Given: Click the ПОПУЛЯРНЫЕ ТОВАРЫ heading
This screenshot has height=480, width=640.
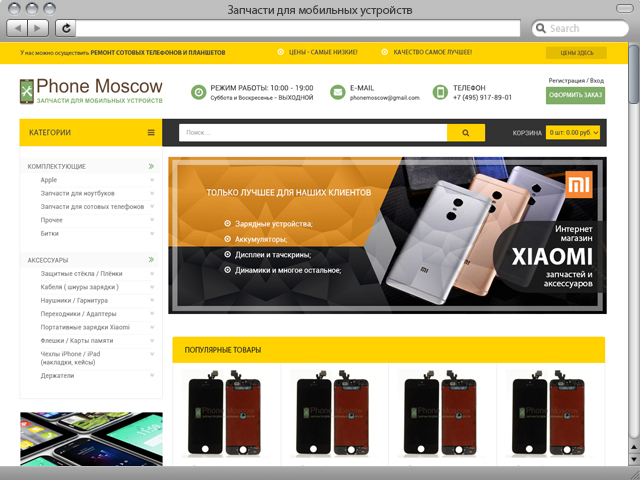Looking at the screenshot, I should click(x=222, y=350).
